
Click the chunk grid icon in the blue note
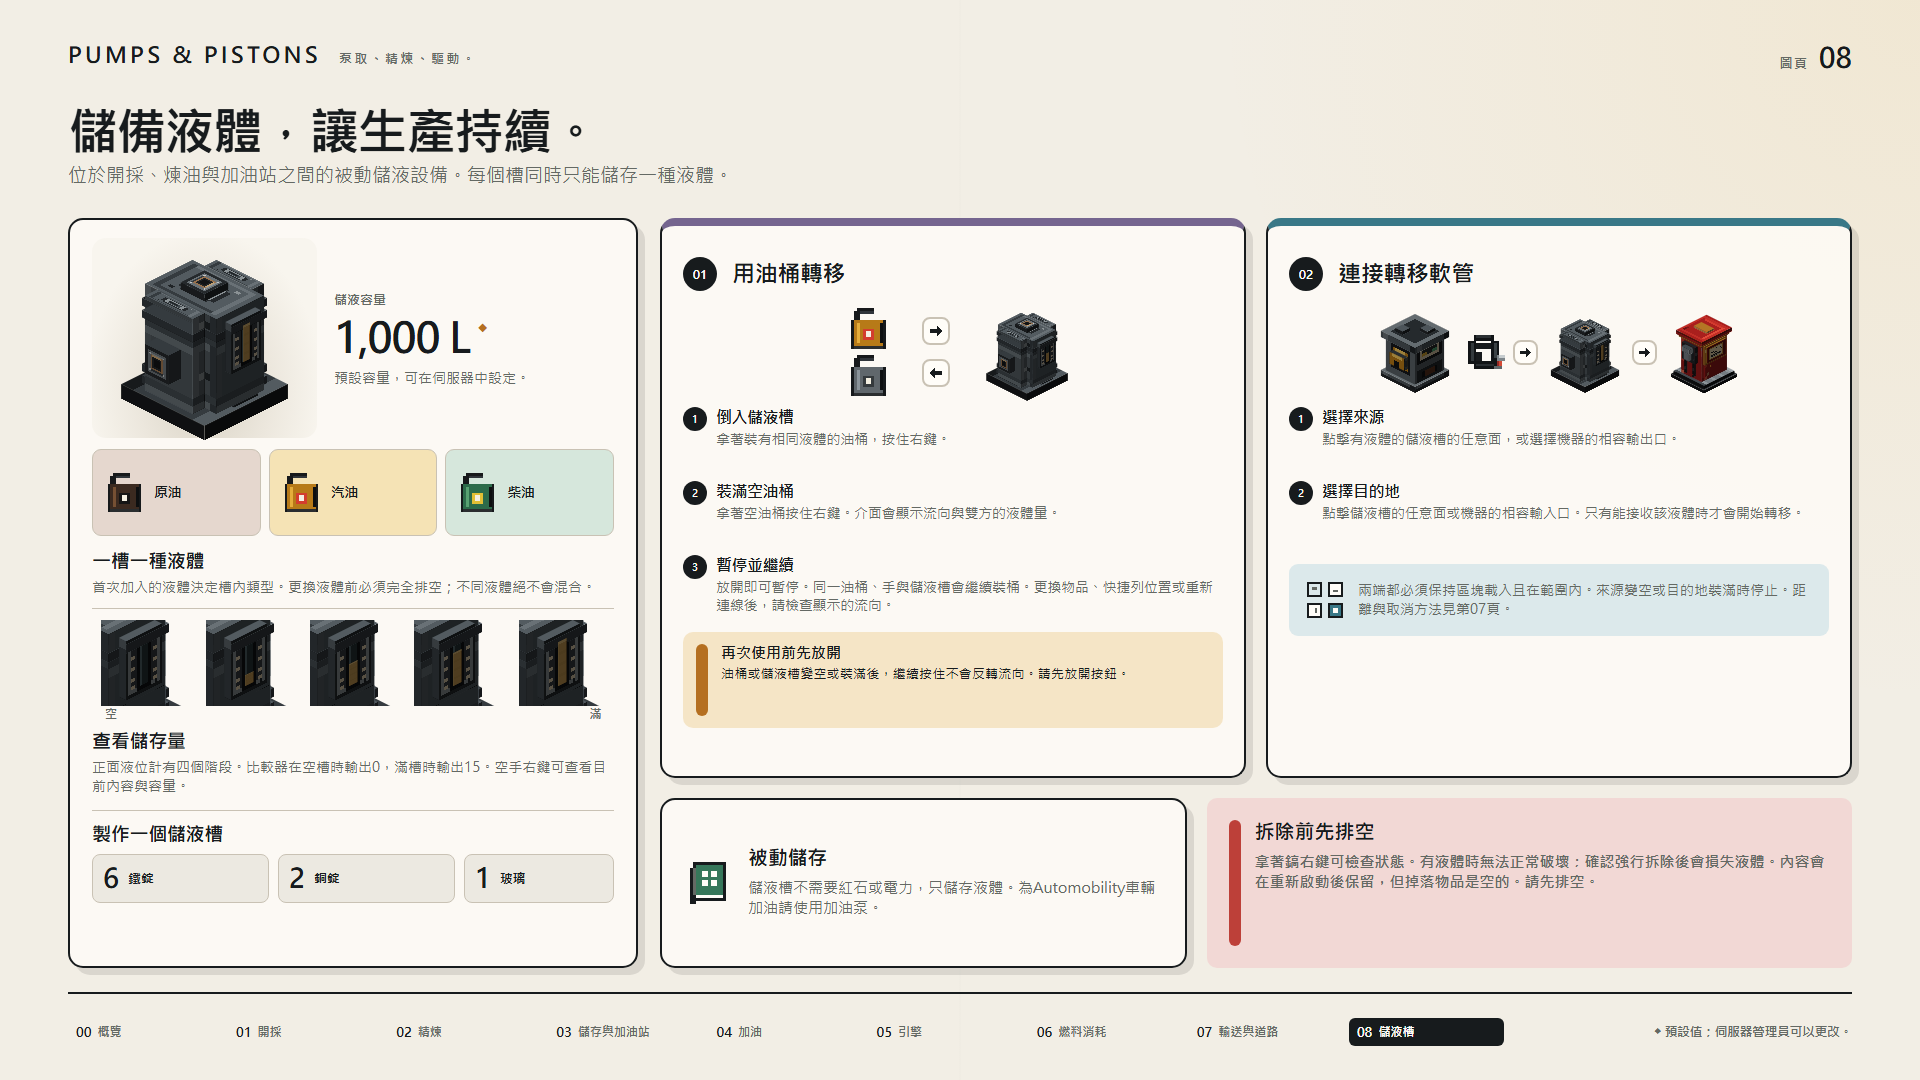(1325, 600)
